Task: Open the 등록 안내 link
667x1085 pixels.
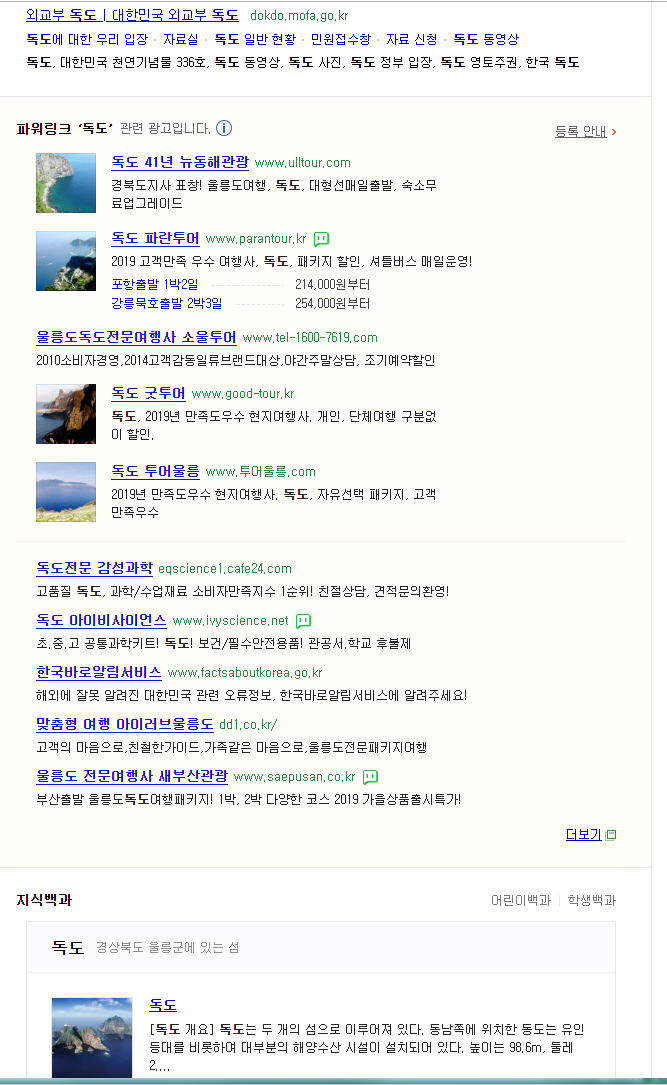Action: [x=581, y=131]
